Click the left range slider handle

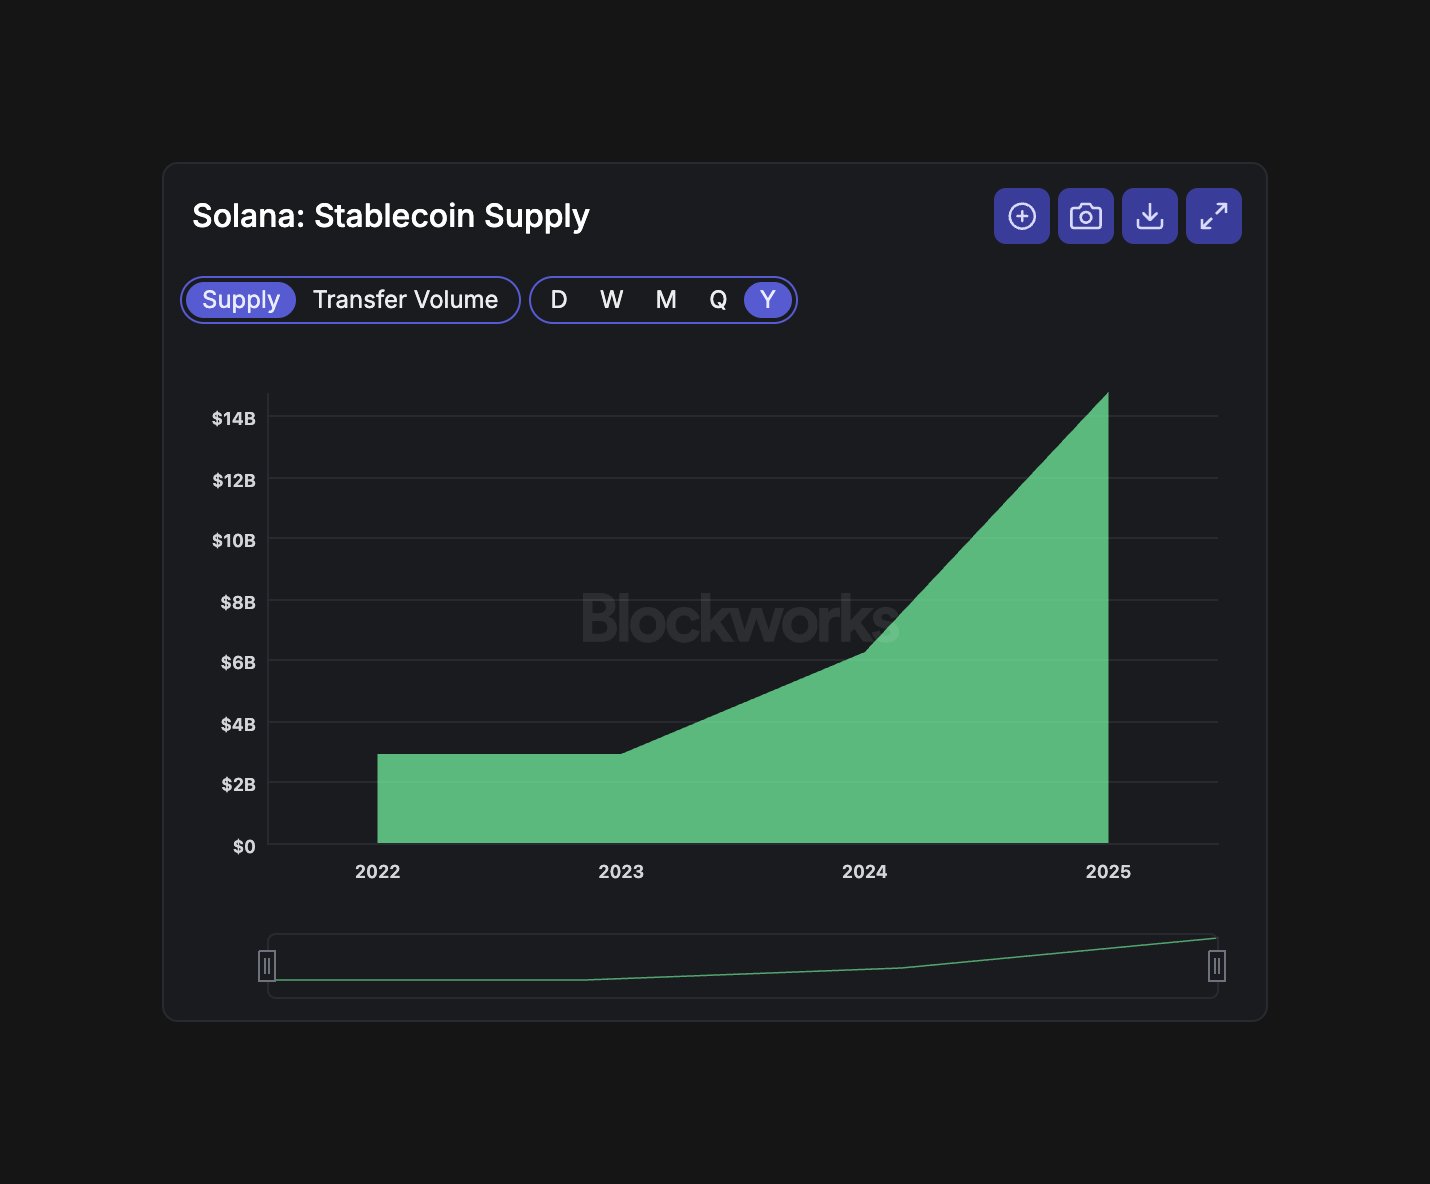267,965
